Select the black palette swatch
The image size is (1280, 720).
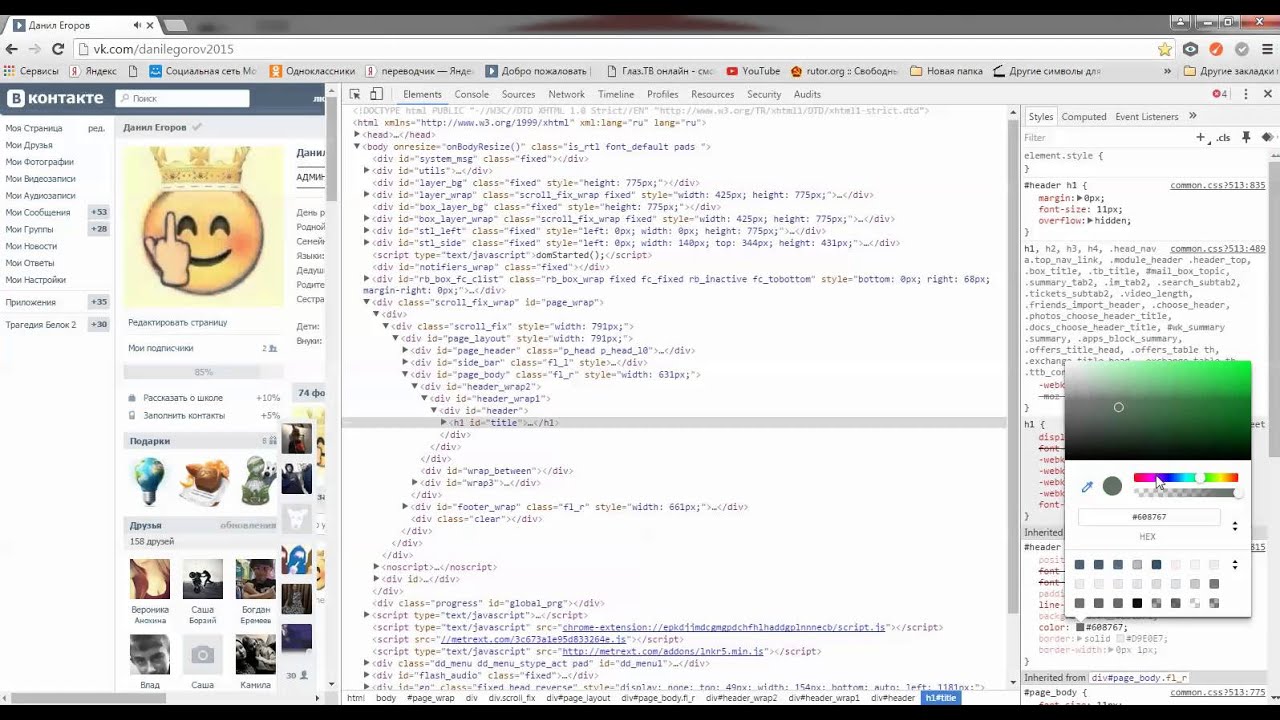[x=1137, y=603]
